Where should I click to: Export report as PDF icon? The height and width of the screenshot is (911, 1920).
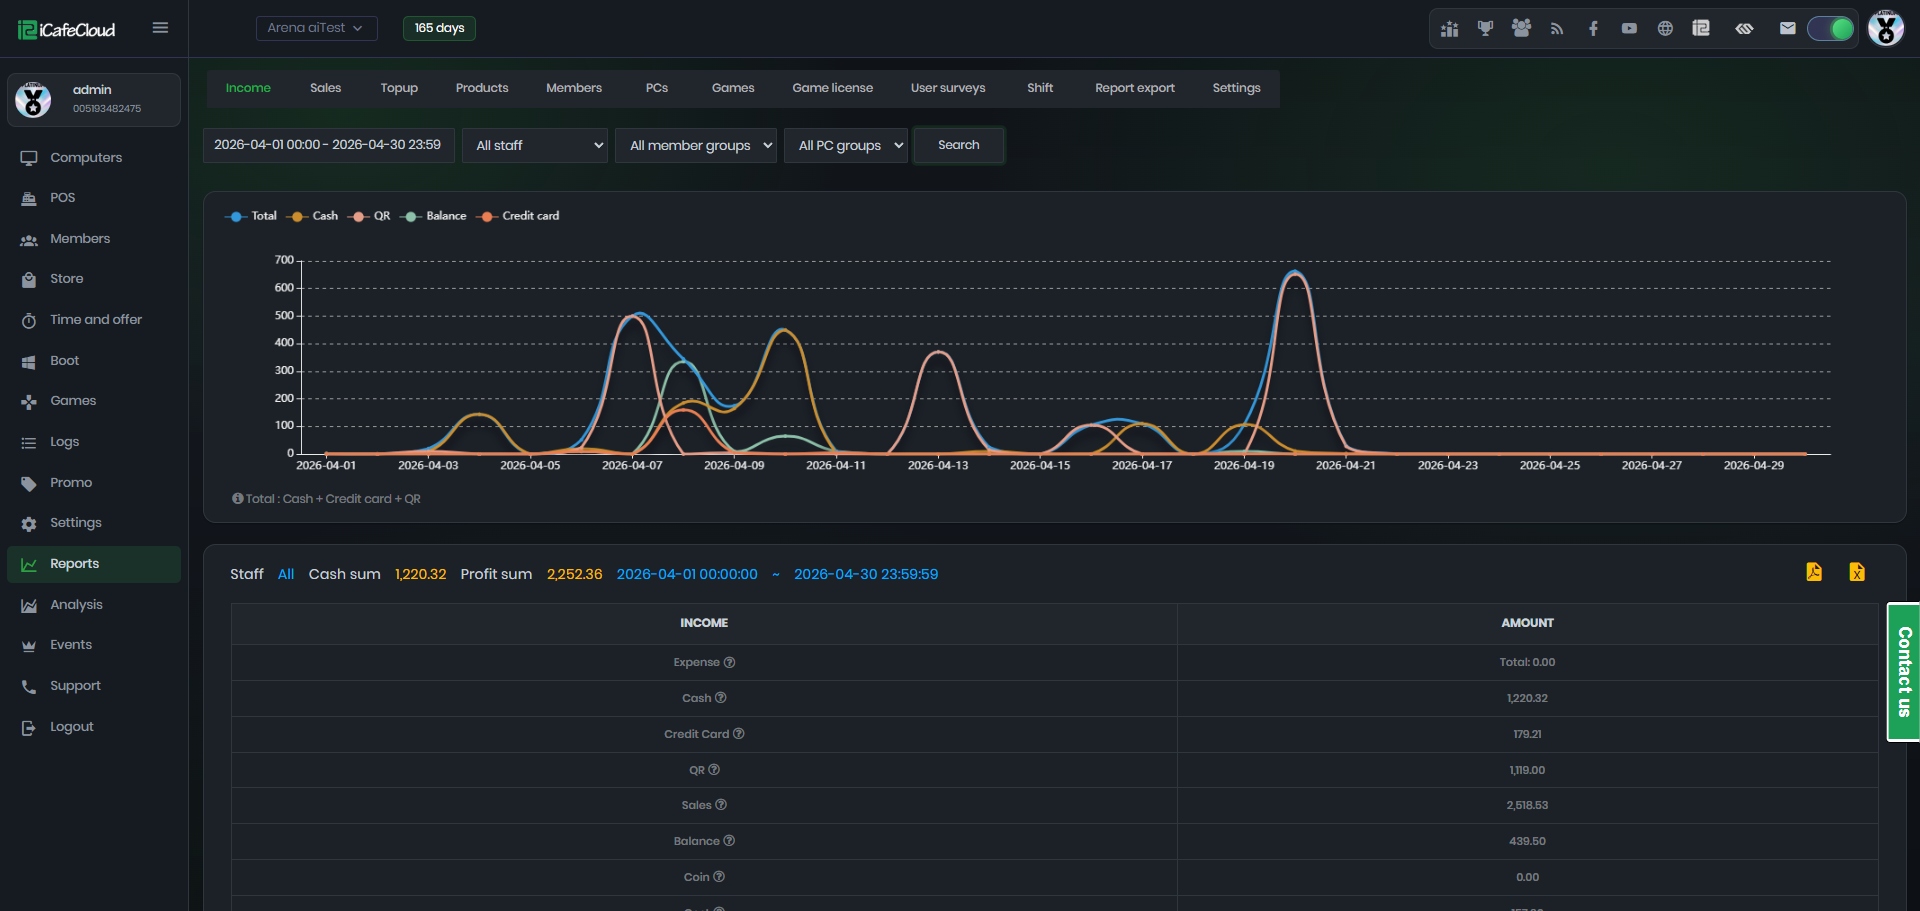click(x=1814, y=572)
